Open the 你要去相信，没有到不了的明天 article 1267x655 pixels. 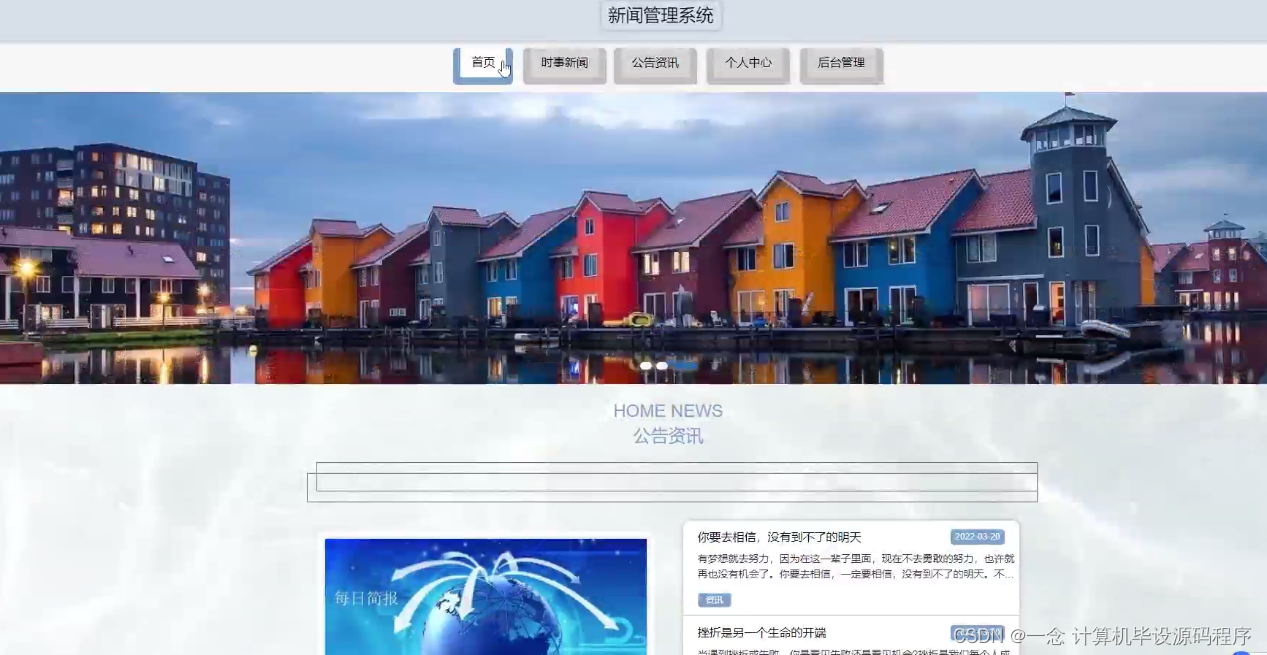point(779,537)
